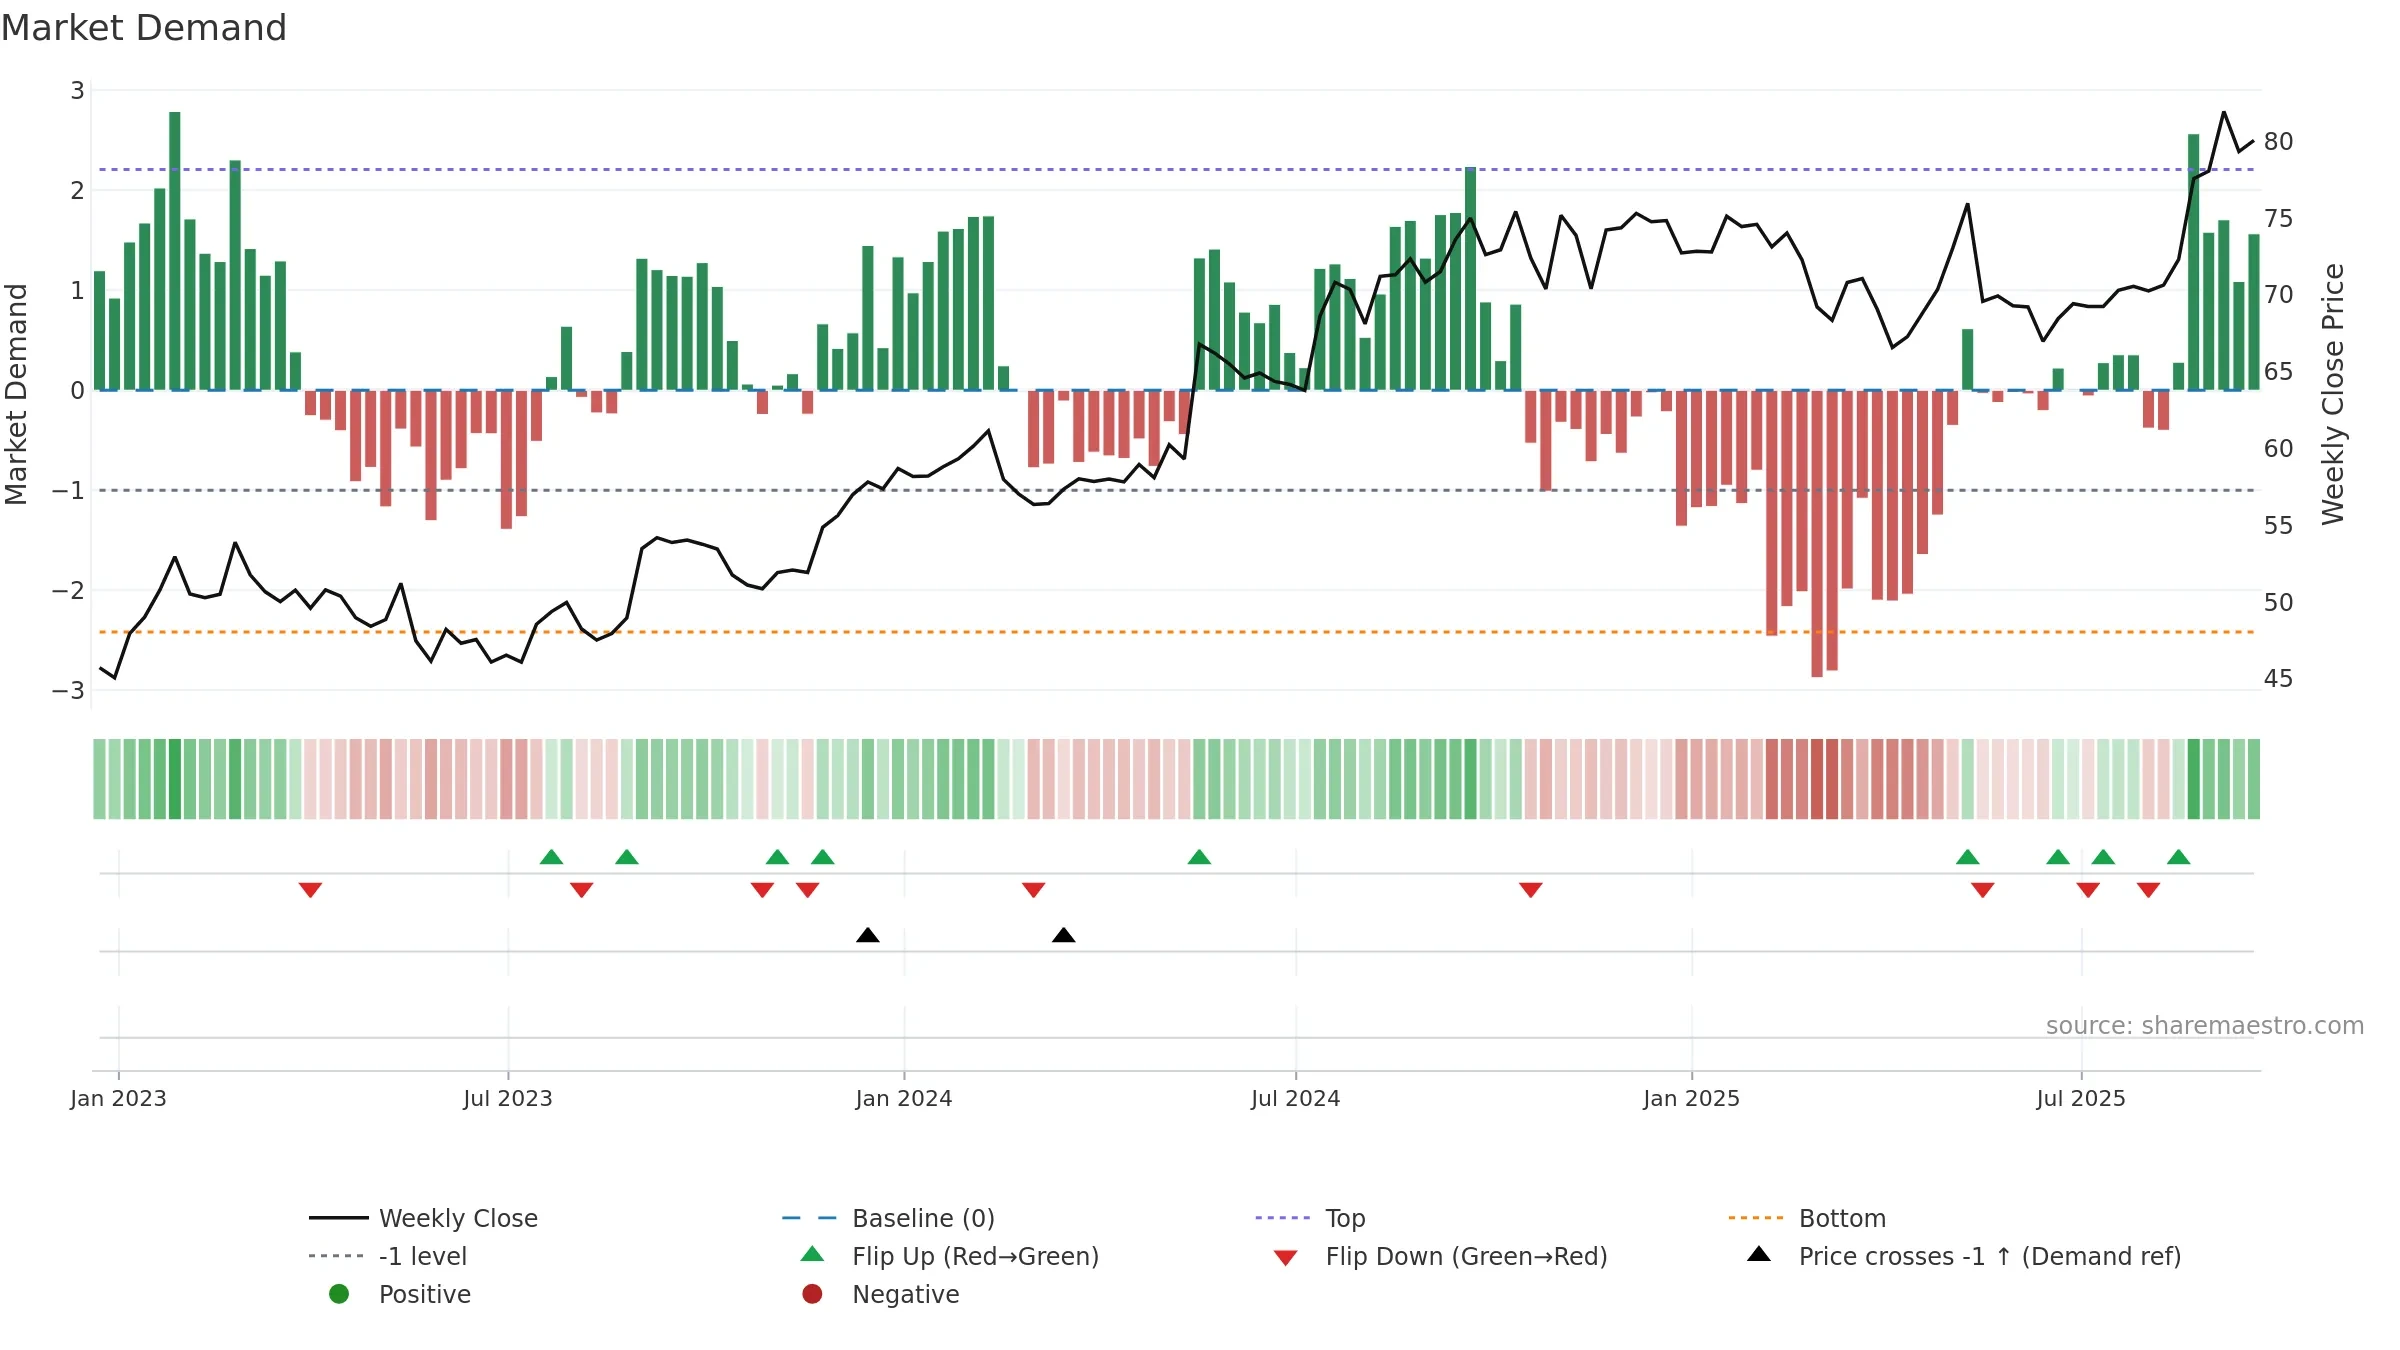The height and width of the screenshot is (1350, 2400).
Task: Click the Jul 2023 x-axis label
Action: (508, 1098)
